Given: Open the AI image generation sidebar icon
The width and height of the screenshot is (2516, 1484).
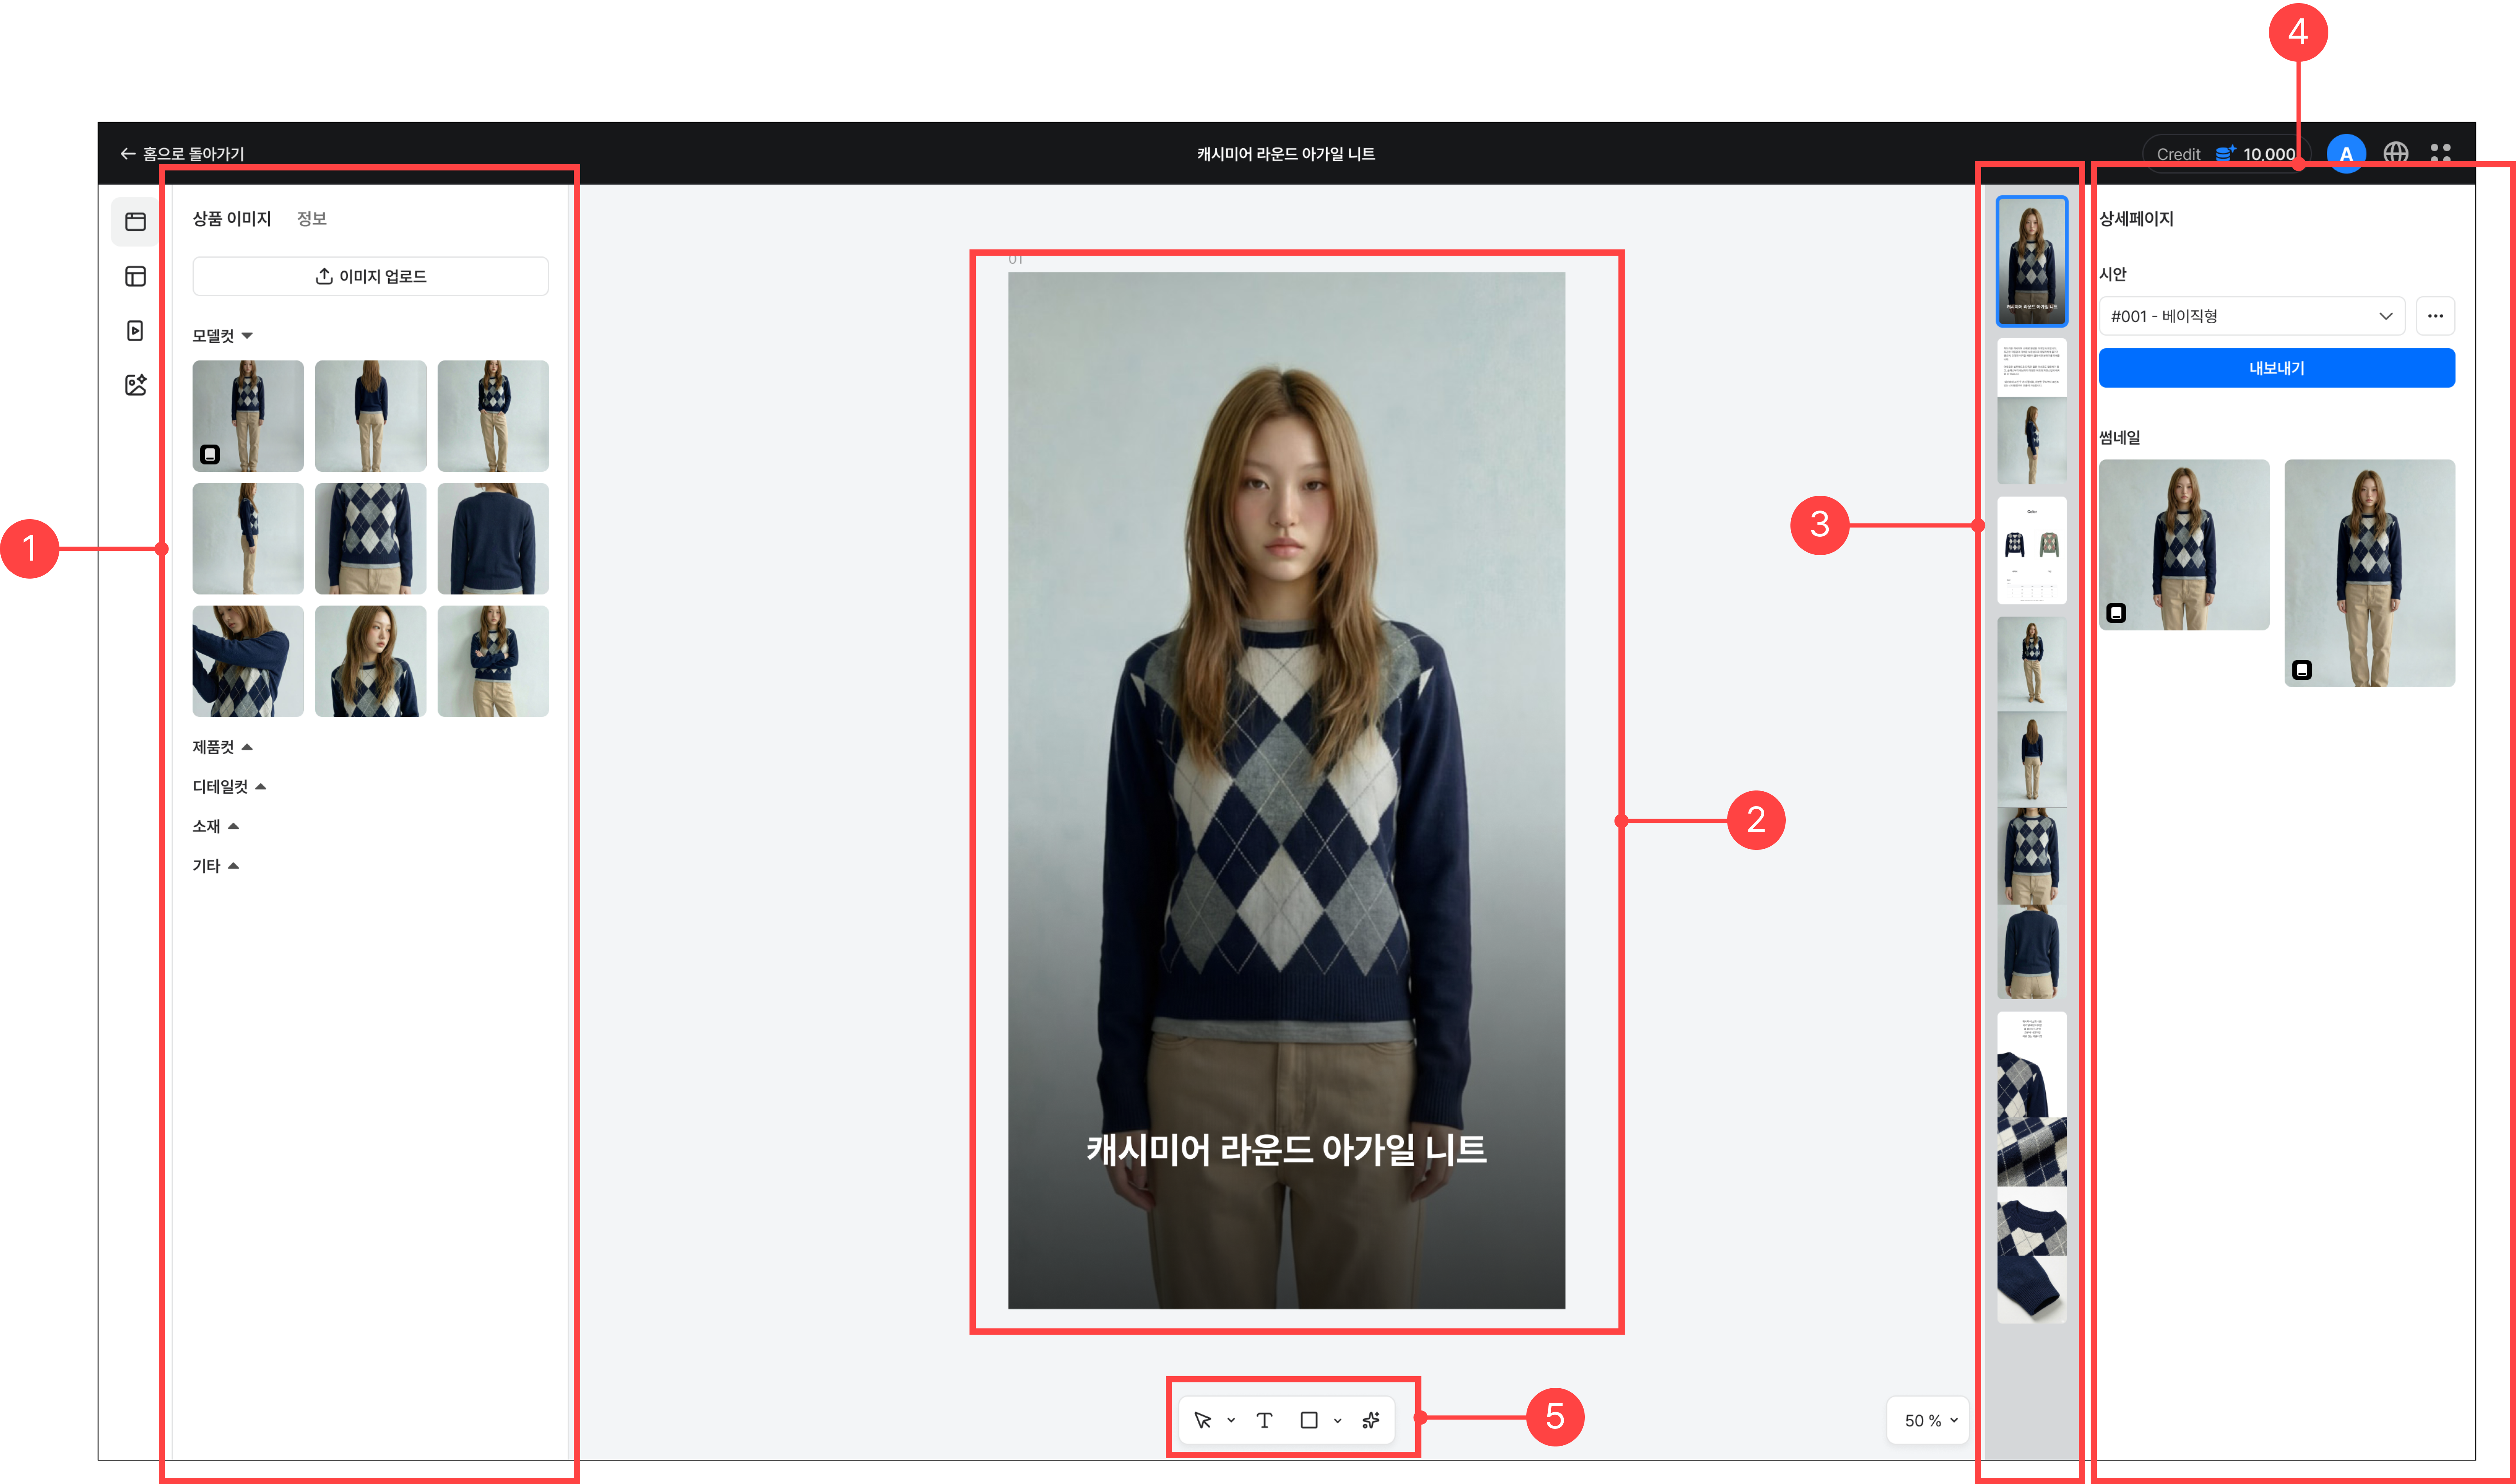Looking at the screenshot, I should [x=136, y=385].
